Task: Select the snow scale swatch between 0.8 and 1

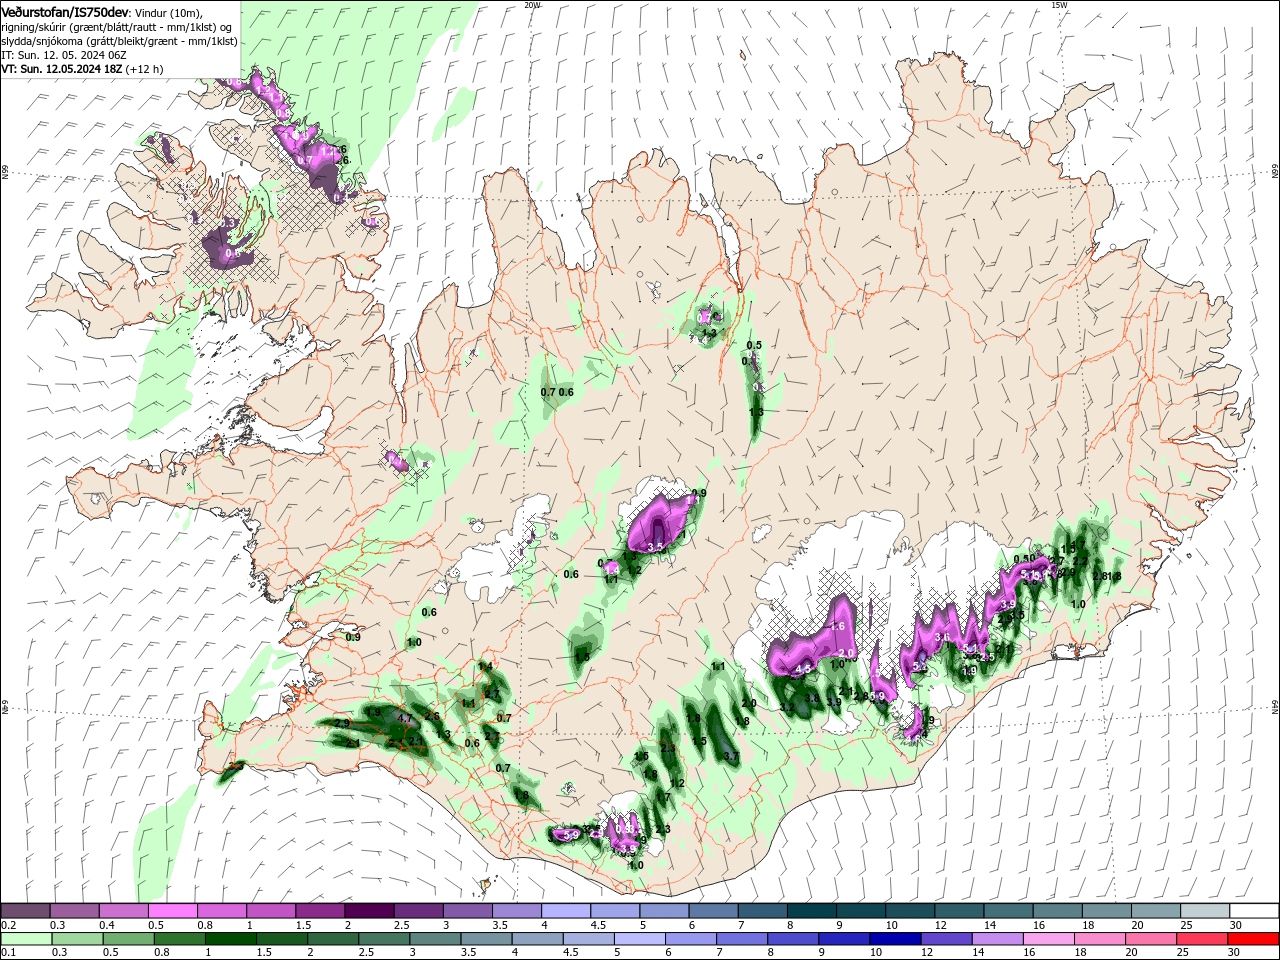Action: 221,911
